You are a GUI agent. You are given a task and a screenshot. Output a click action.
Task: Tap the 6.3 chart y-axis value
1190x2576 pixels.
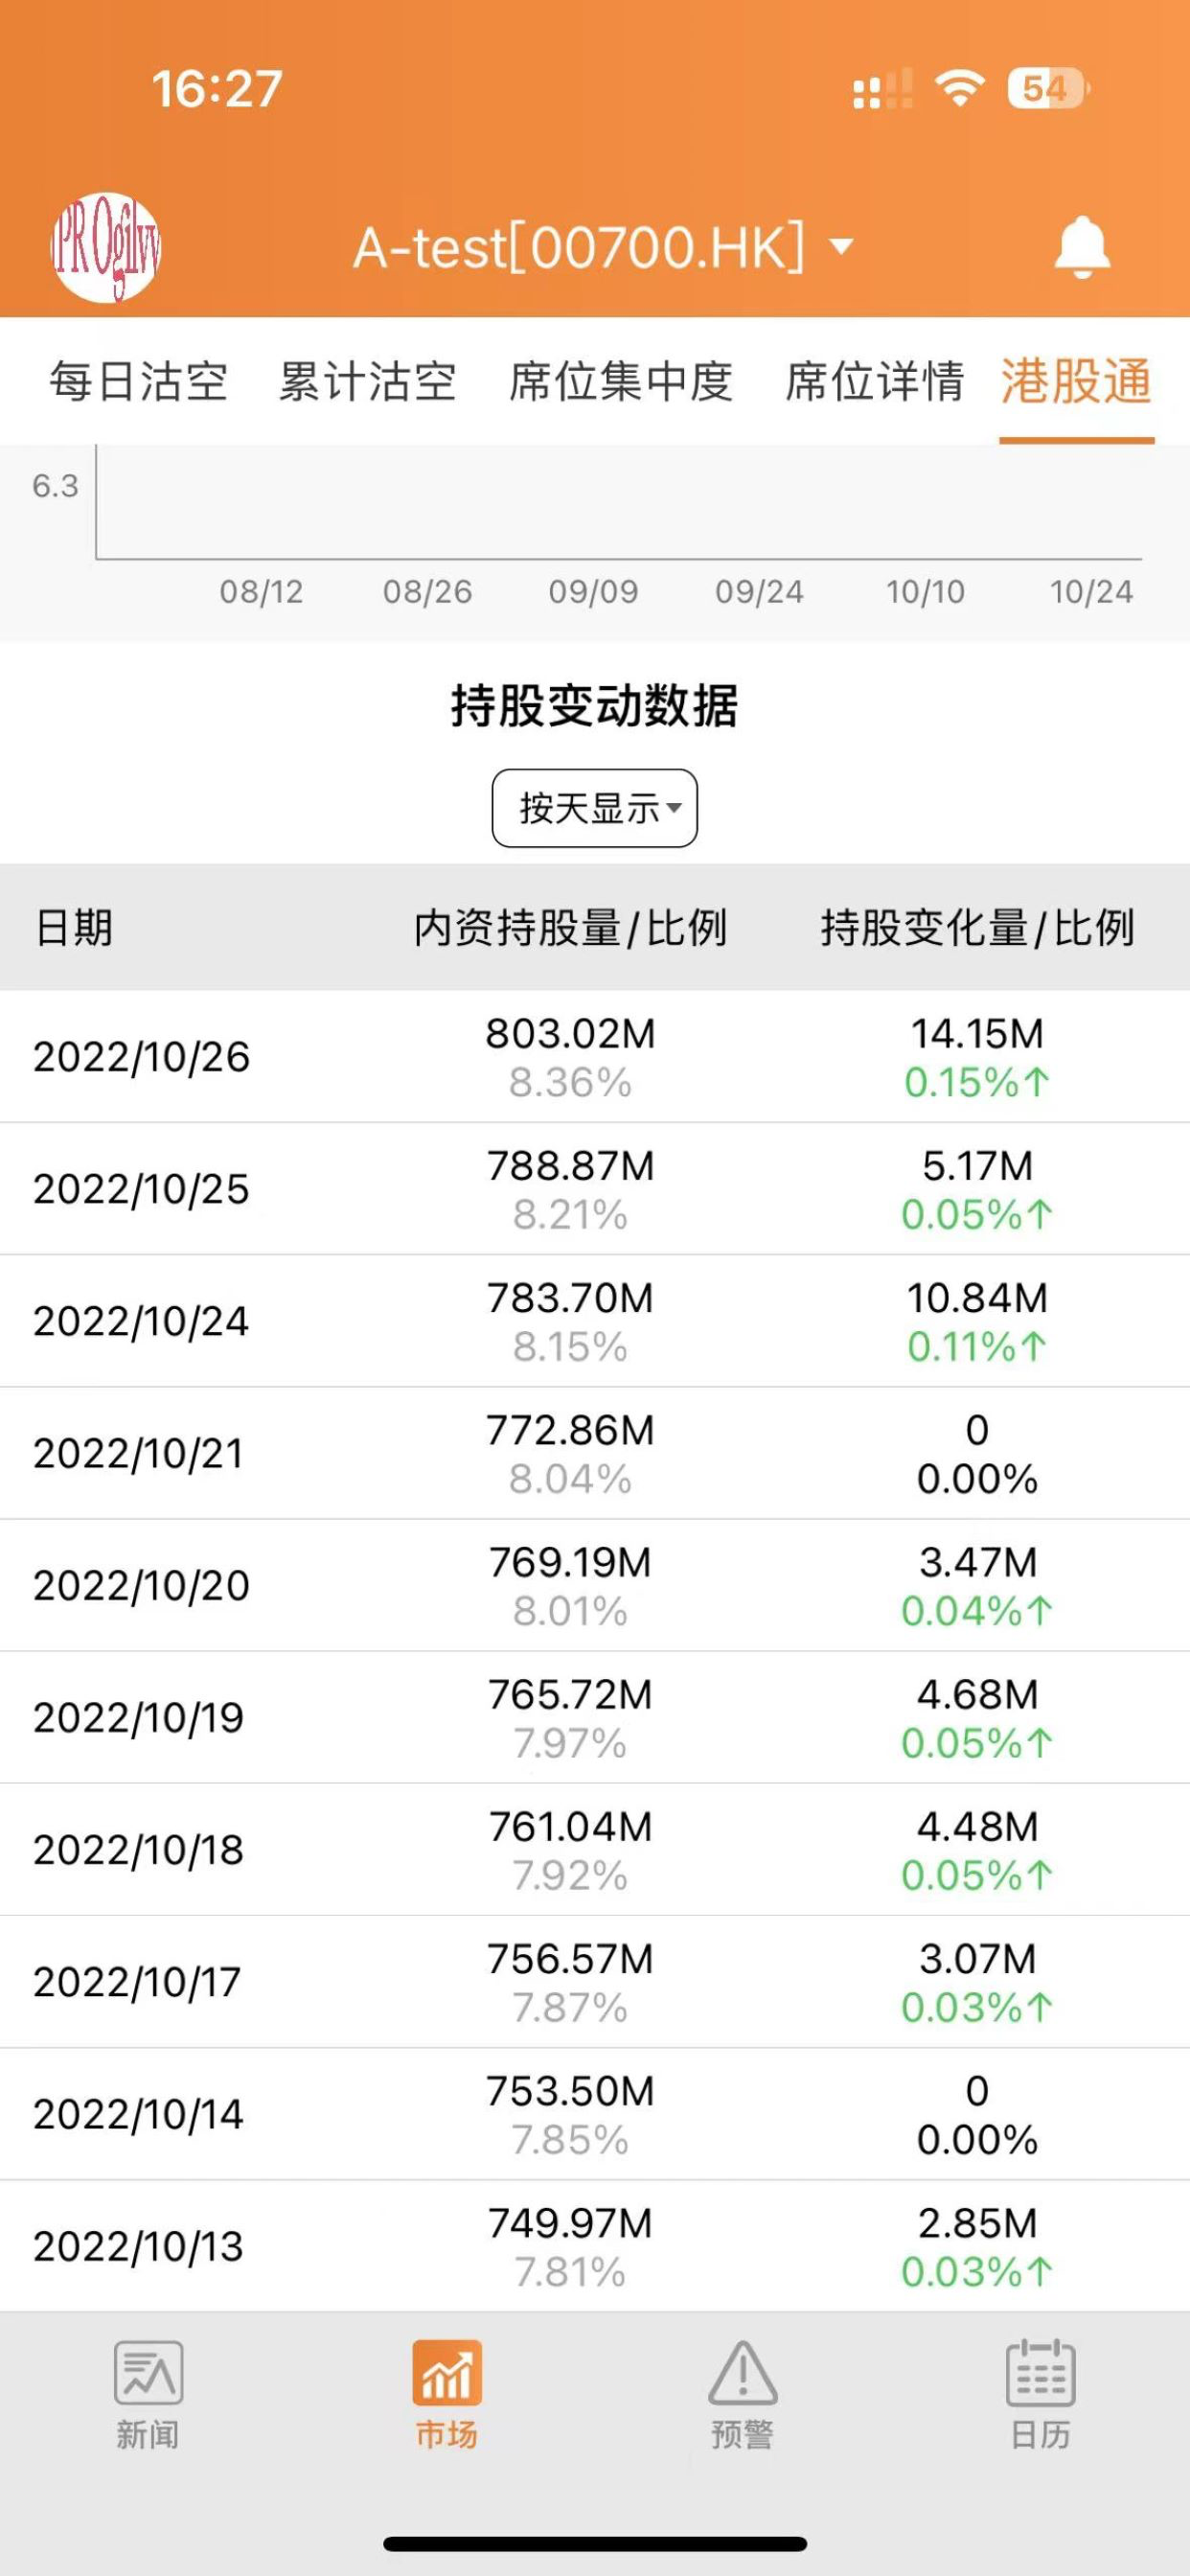[x=55, y=485]
